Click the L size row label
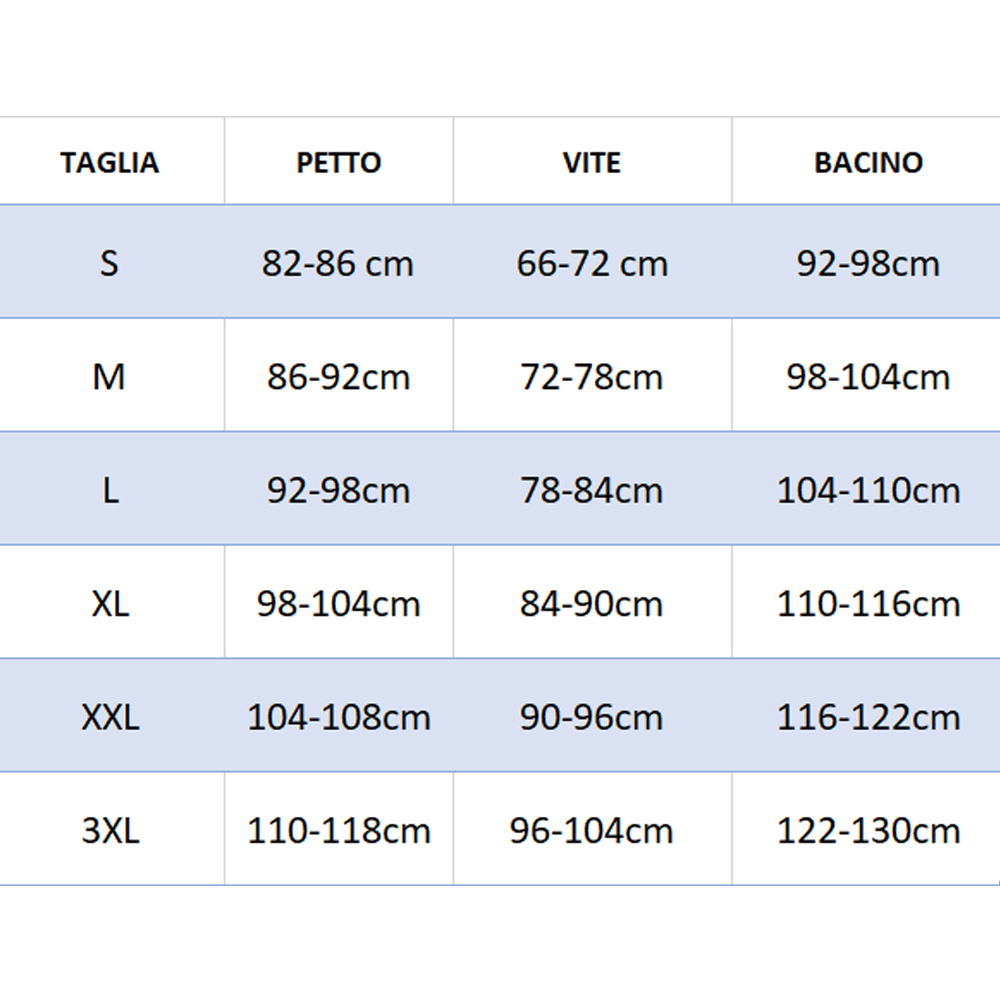Viewport: 1000px width, 1000px height. 109,491
